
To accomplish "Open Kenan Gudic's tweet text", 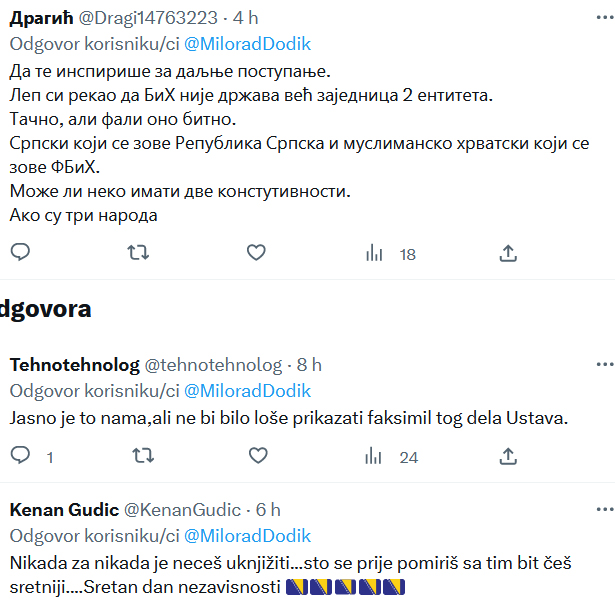I will tap(290, 575).
